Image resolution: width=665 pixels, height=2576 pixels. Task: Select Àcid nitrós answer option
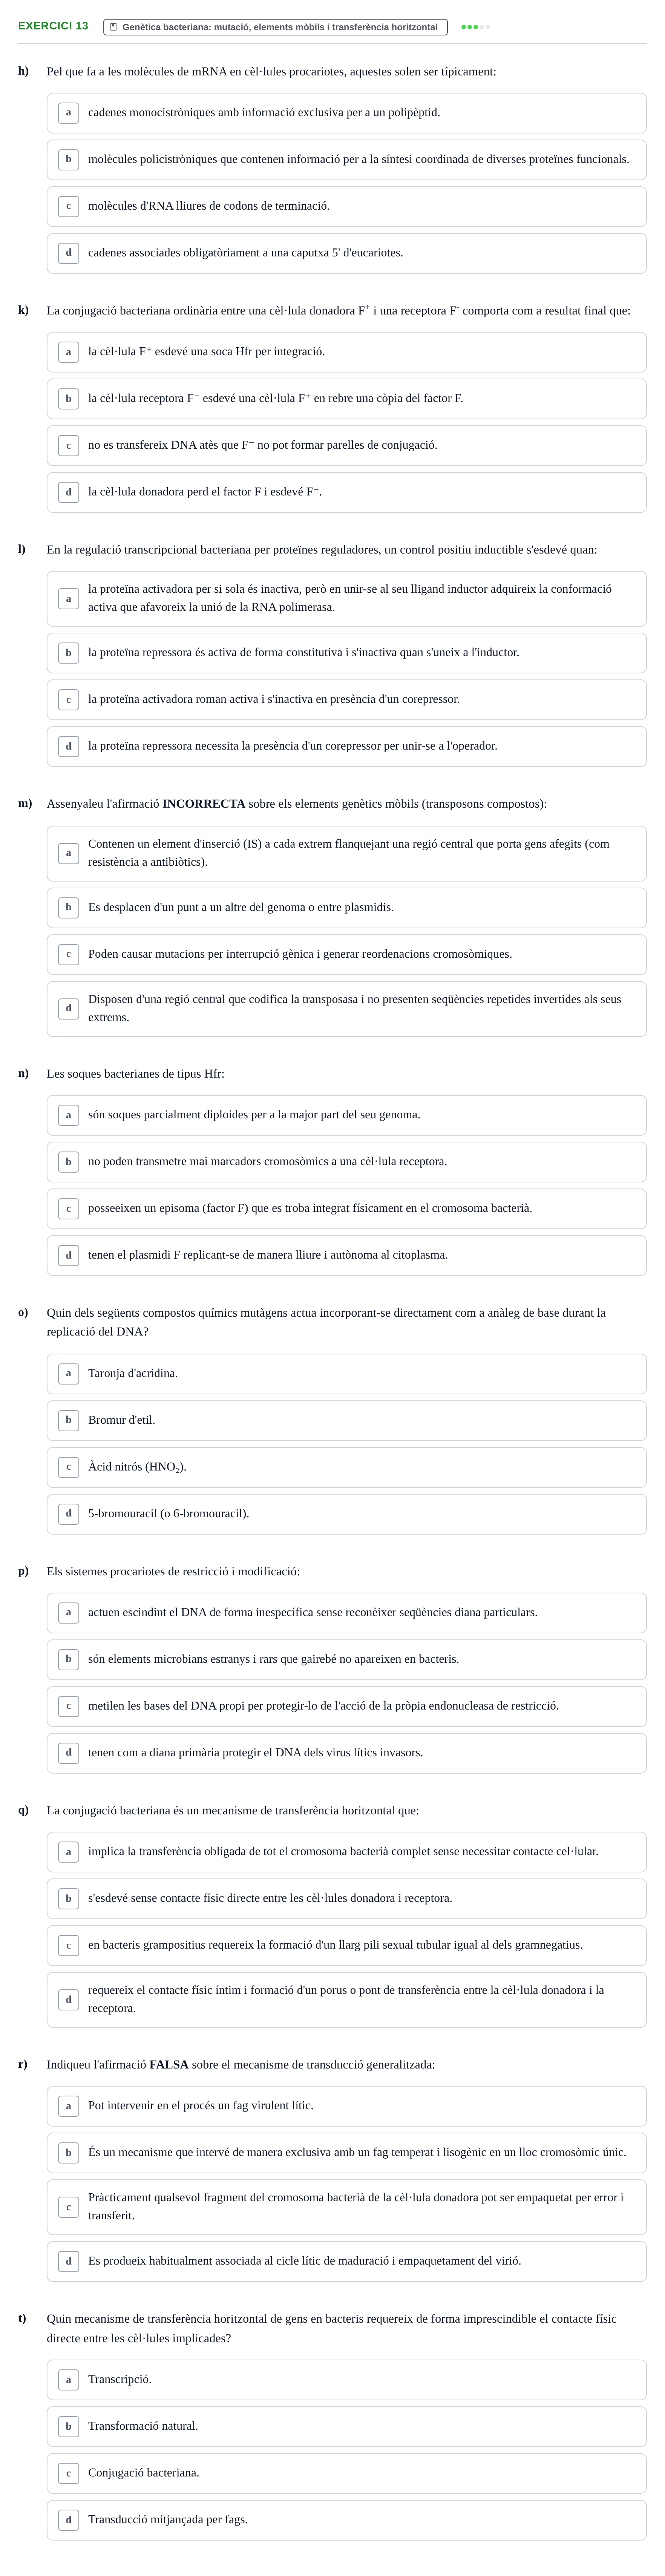(x=346, y=1468)
